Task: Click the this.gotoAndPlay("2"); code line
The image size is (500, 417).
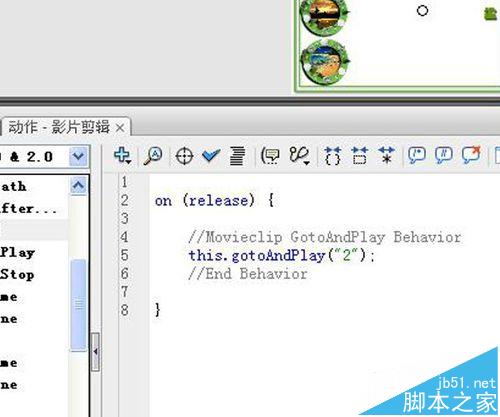Action: point(282,256)
